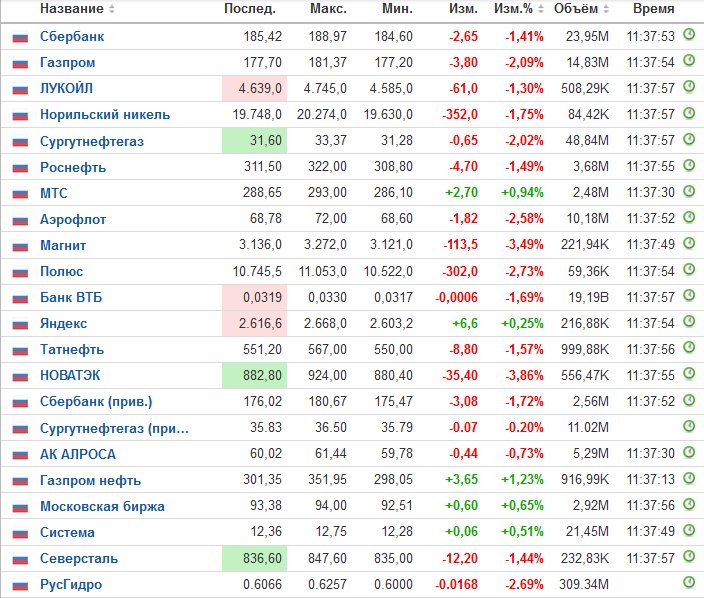704x598 pixels.
Task: Click the Russian flag icon beside Газпром
Action: coord(20,63)
